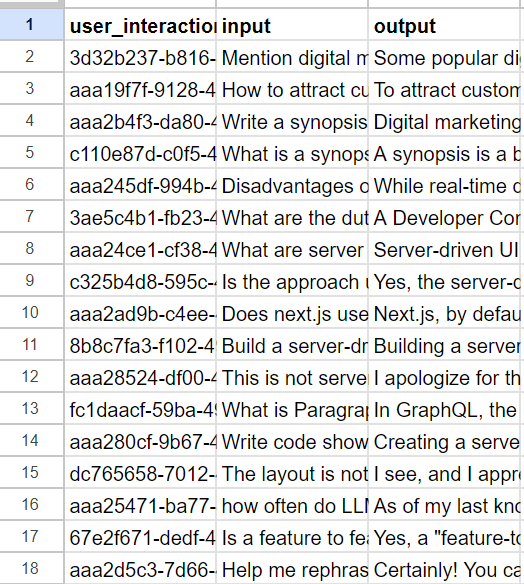The height and width of the screenshot is (584, 524).
Task: Select row header 15
Action: pyautogui.click(x=32, y=473)
